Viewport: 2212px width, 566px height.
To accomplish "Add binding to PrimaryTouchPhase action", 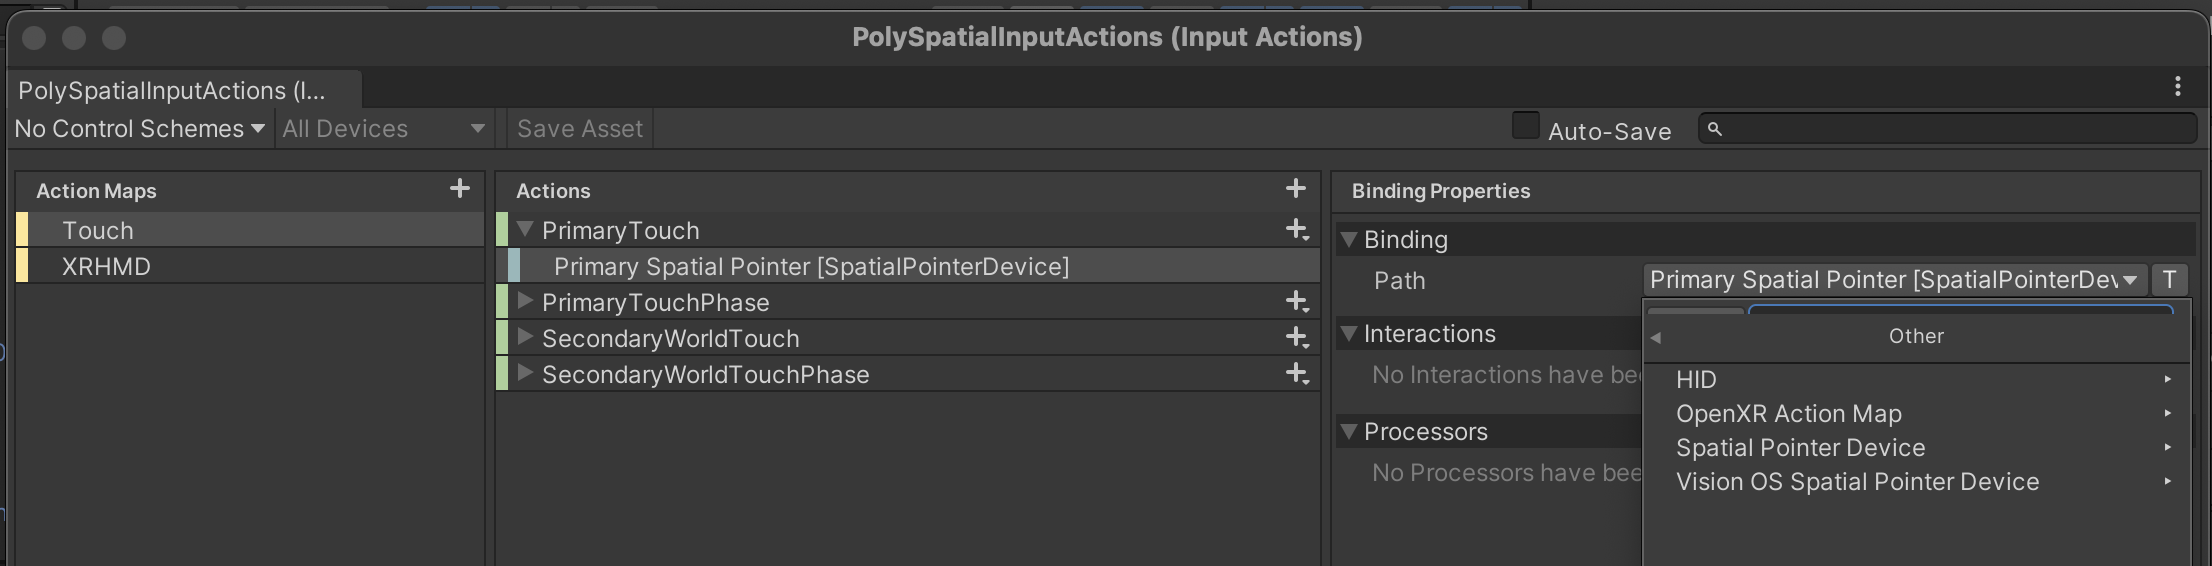I will [x=1297, y=302].
